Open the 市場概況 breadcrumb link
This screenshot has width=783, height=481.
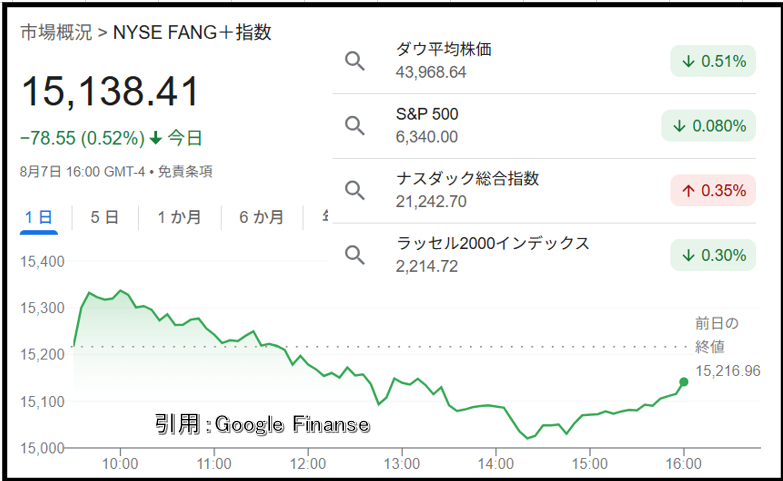pyautogui.click(x=56, y=32)
